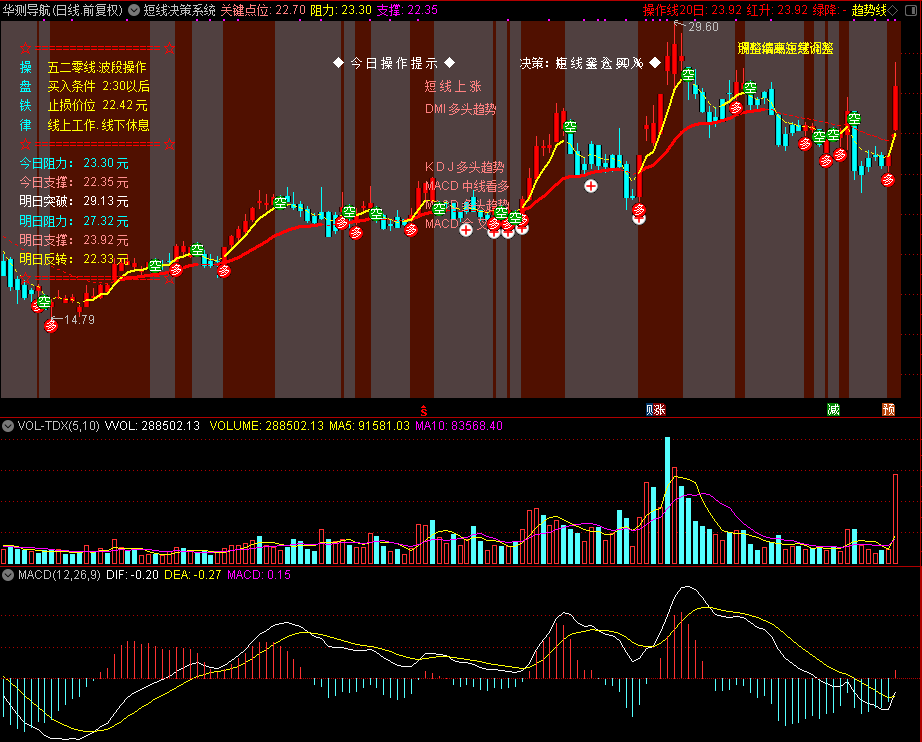The image size is (922, 742).
Task: Select the 多 signal at the 14.79 low
Action: pyautogui.click(x=51, y=326)
